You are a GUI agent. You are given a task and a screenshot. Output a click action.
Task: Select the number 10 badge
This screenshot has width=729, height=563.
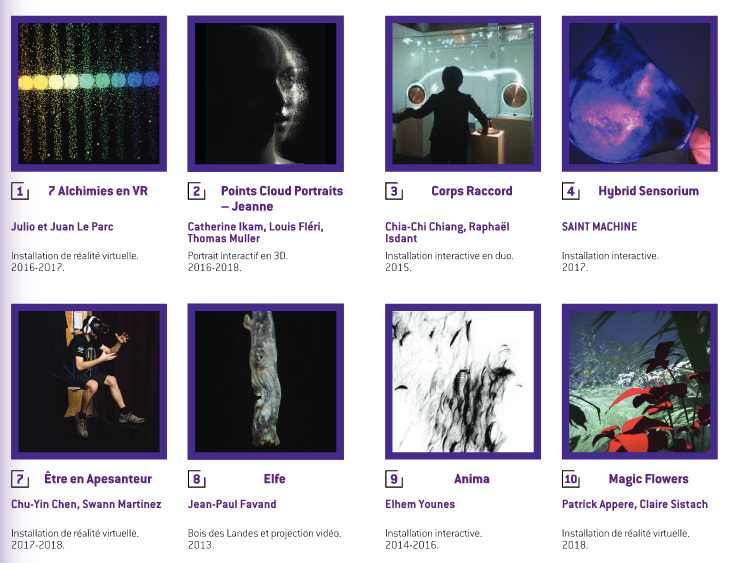[x=572, y=479]
